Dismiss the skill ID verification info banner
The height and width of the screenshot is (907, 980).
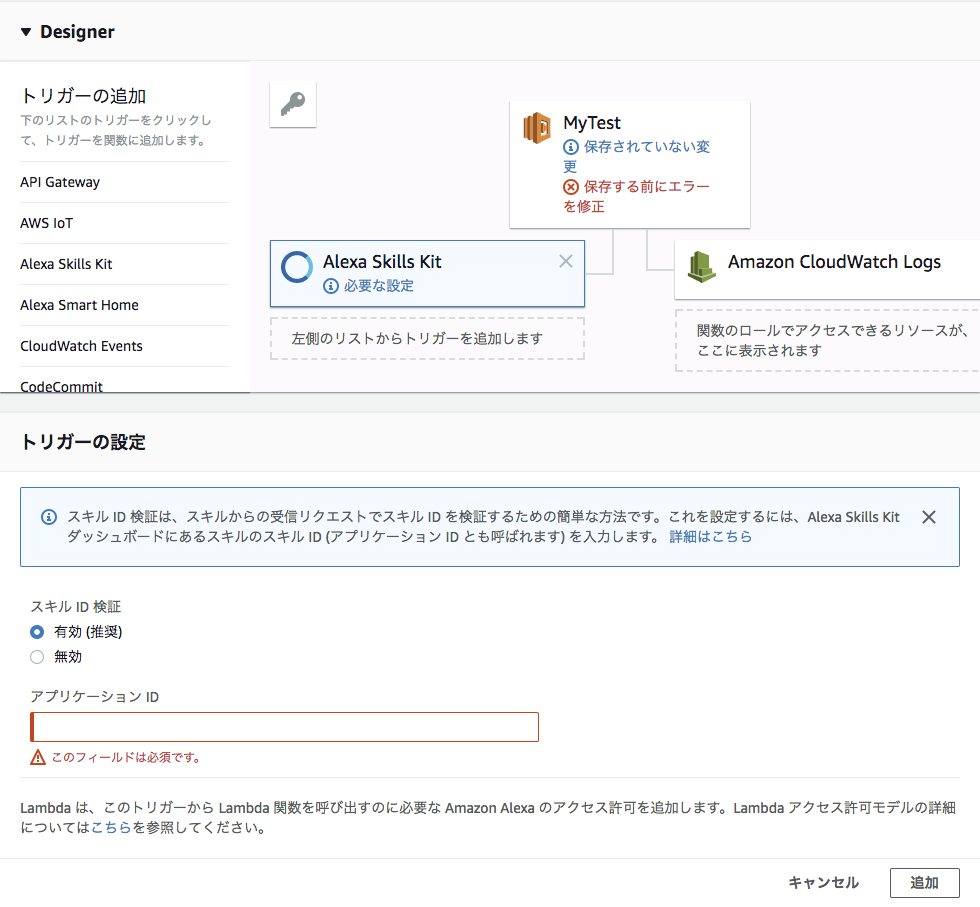point(929,517)
